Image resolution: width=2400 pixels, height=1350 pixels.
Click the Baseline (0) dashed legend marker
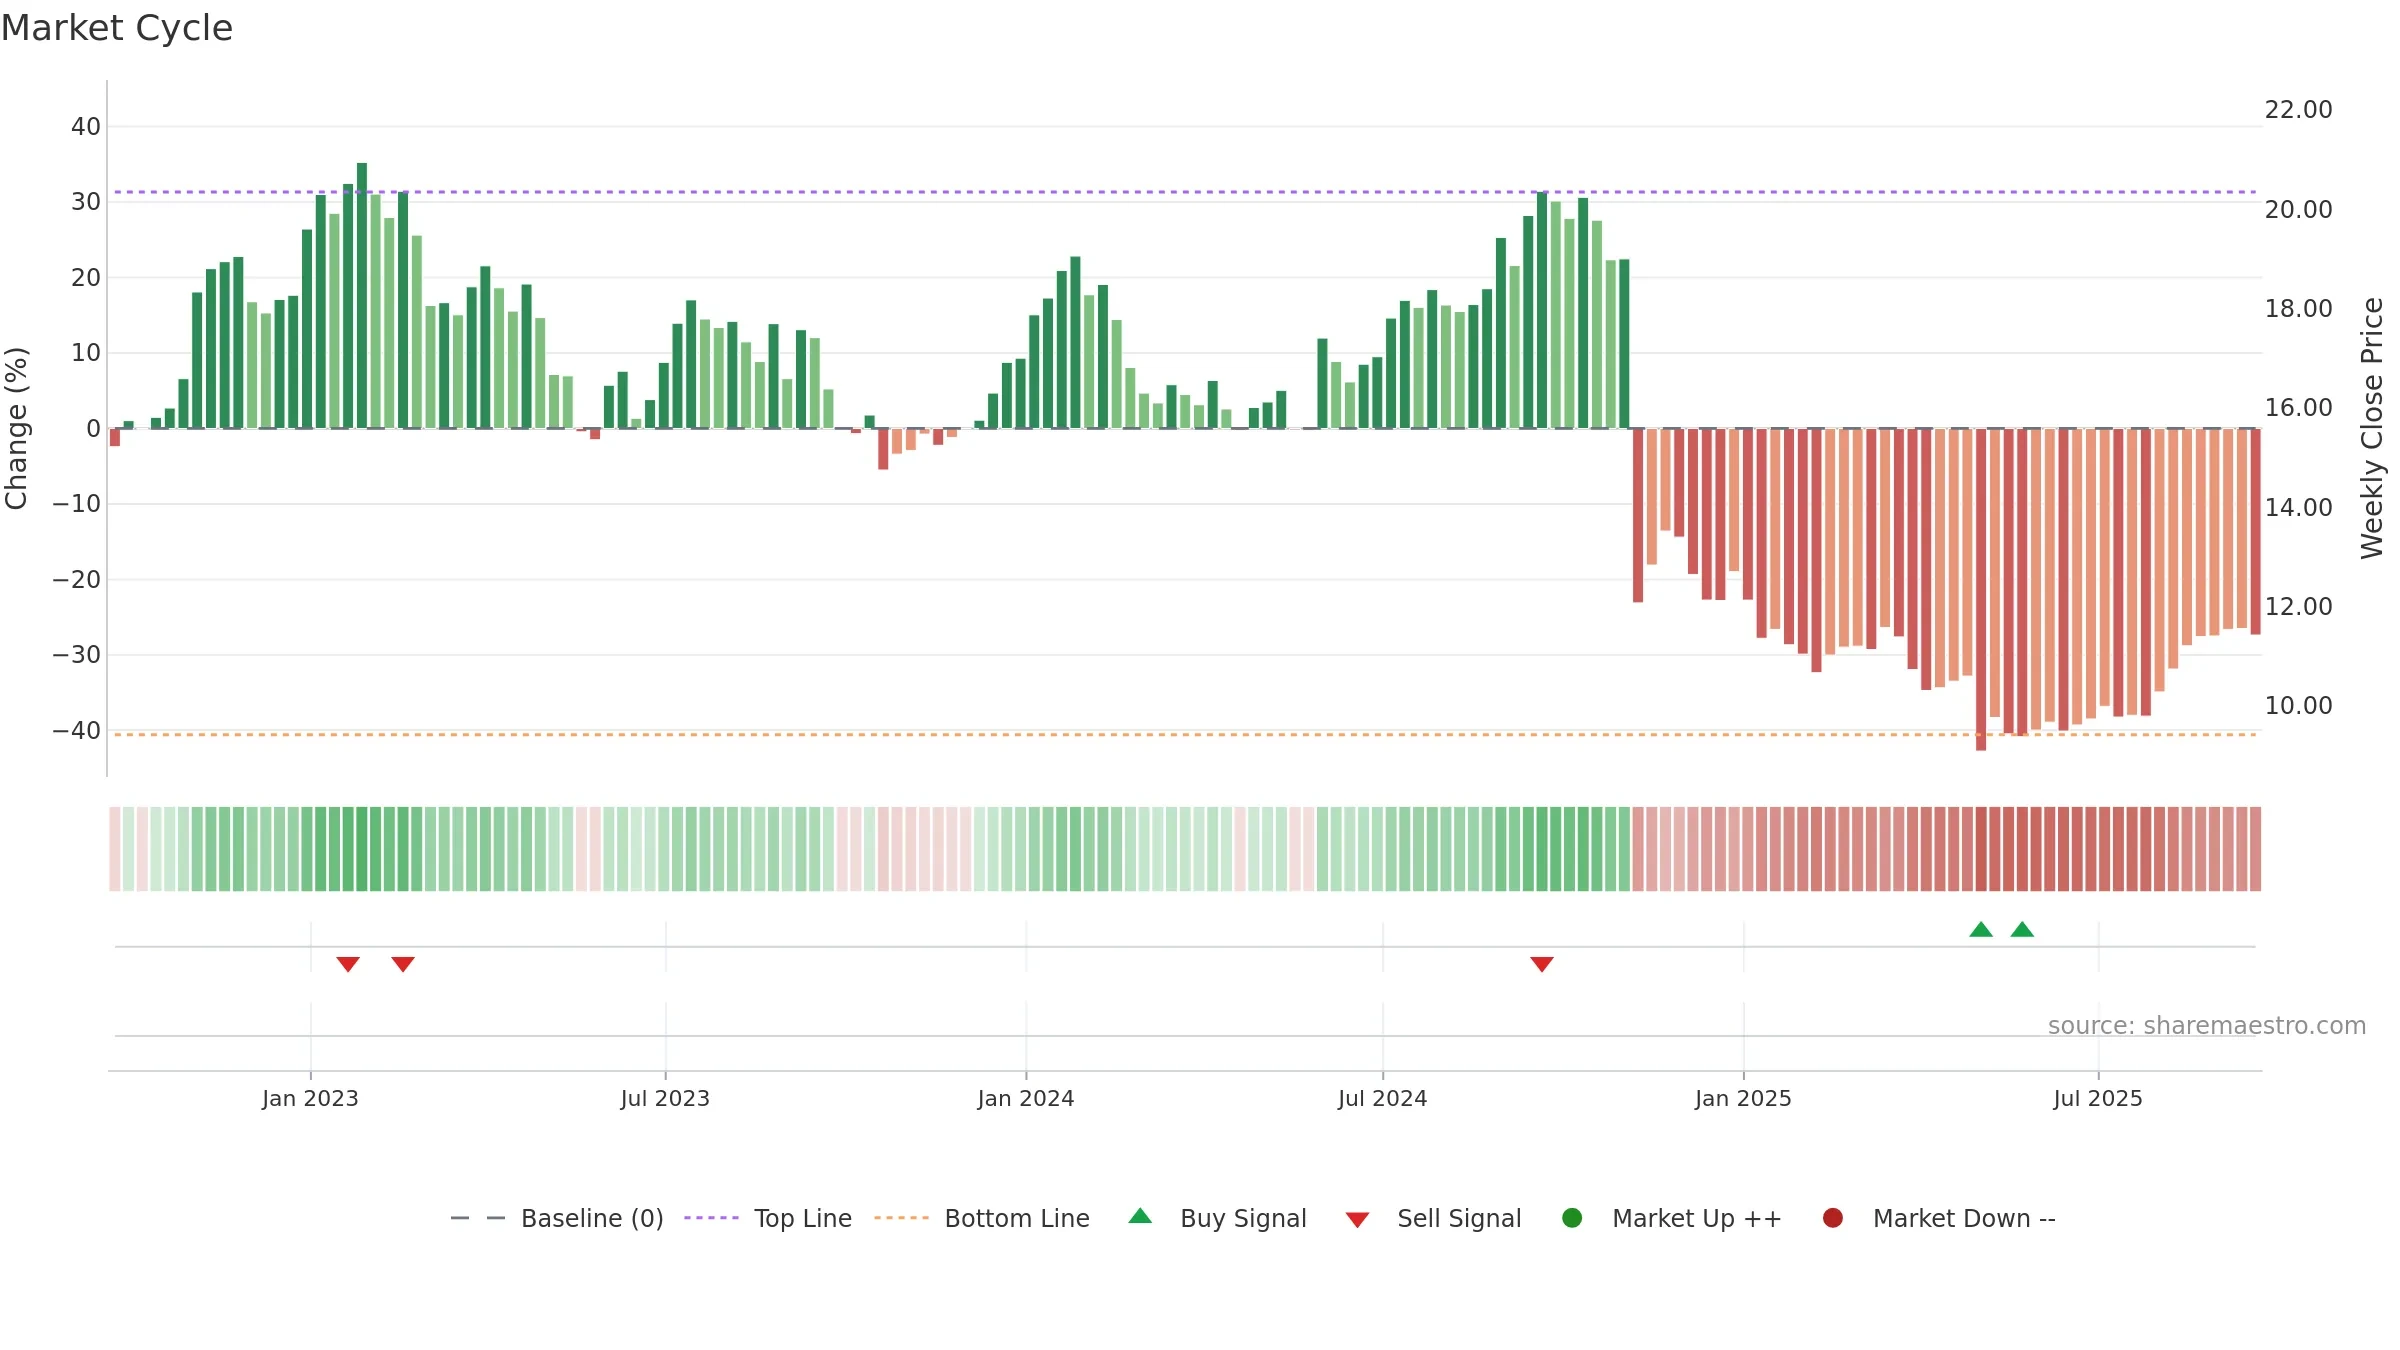coord(478,1218)
